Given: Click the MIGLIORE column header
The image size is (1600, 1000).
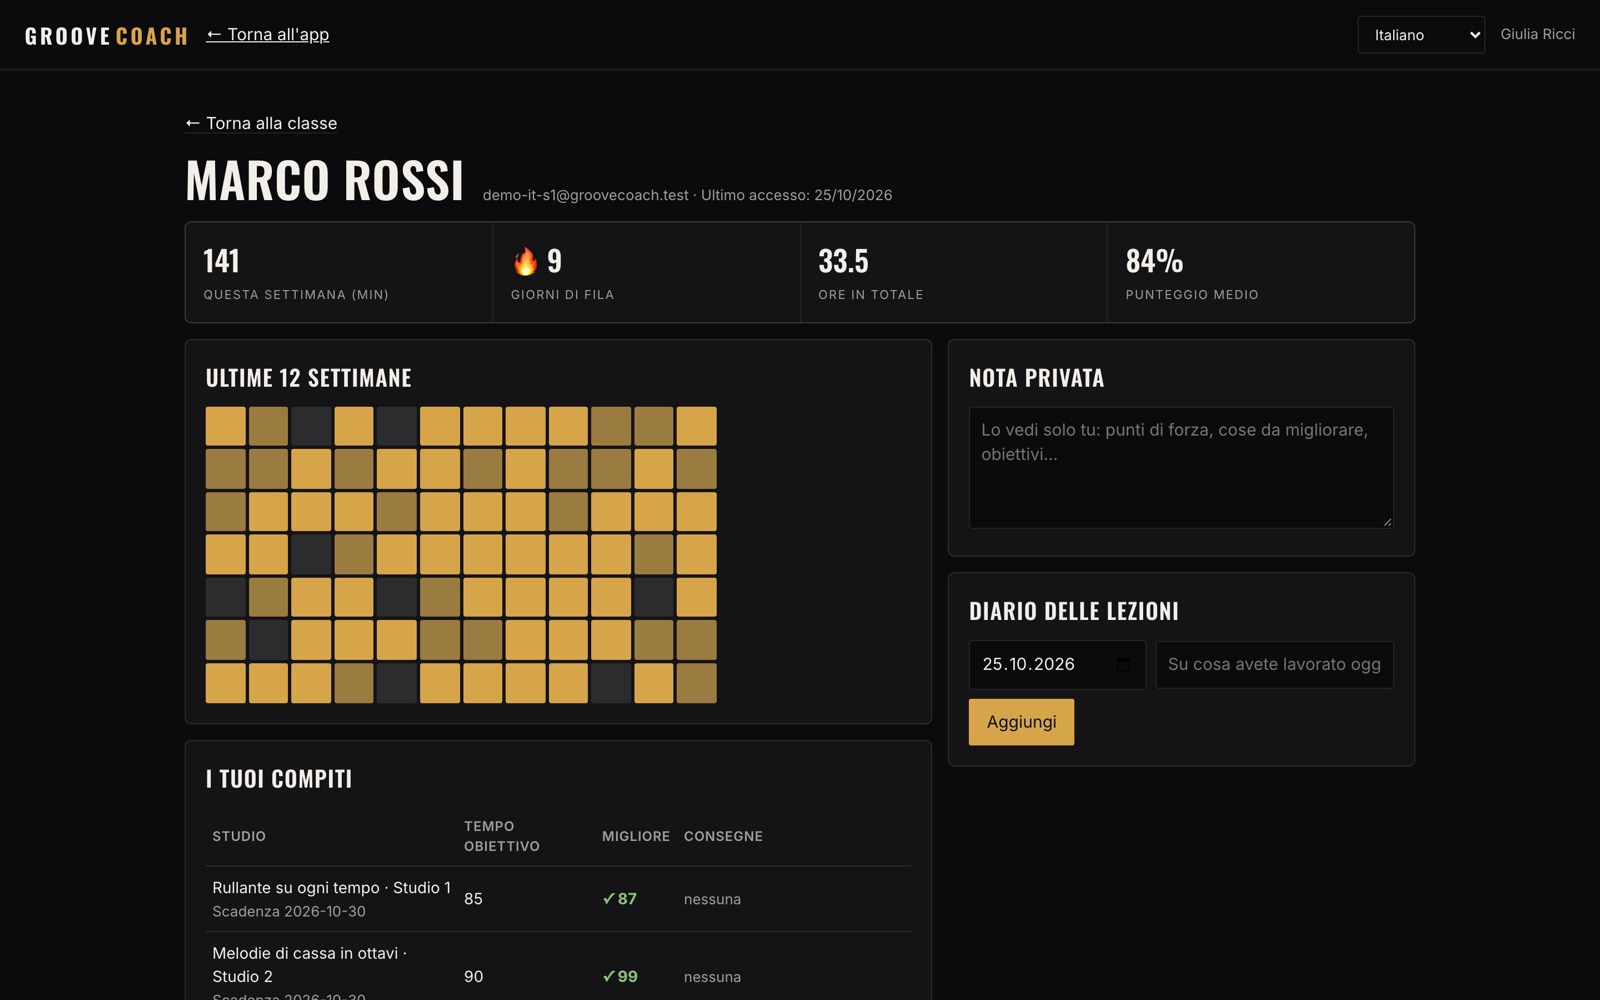Looking at the screenshot, I should point(636,836).
